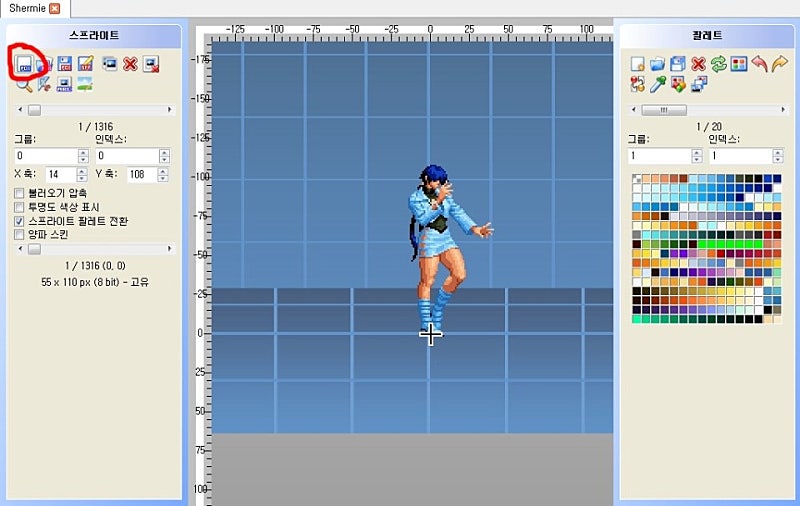Screen dimensions: 800x506
Task: Click the PCX image export icon
Action: tap(64, 84)
